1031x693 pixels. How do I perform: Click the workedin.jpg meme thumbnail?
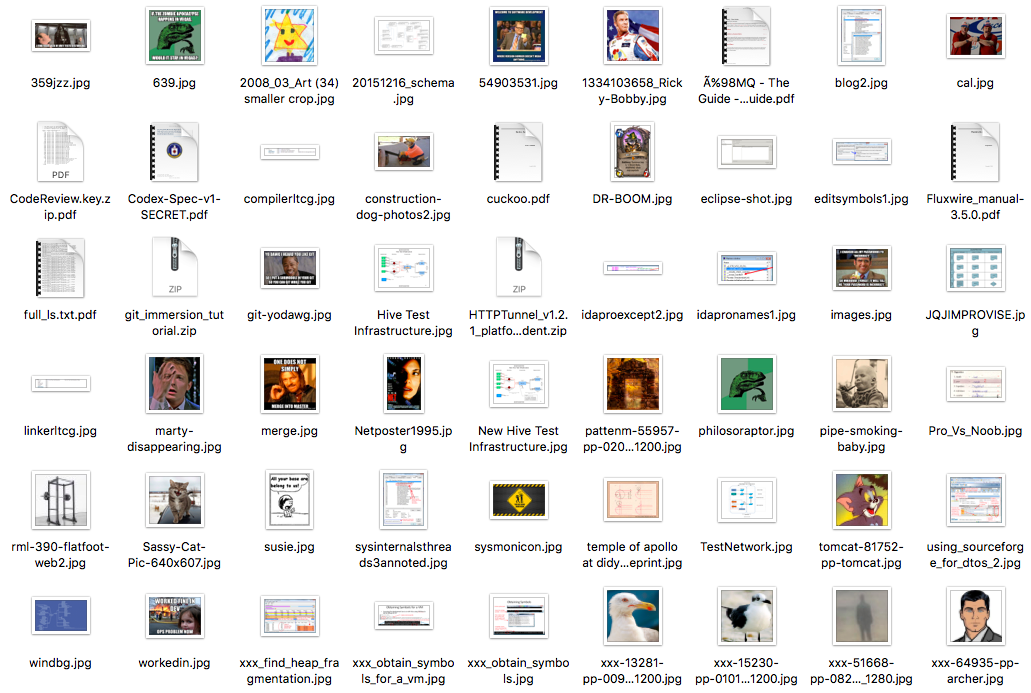pos(174,616)
